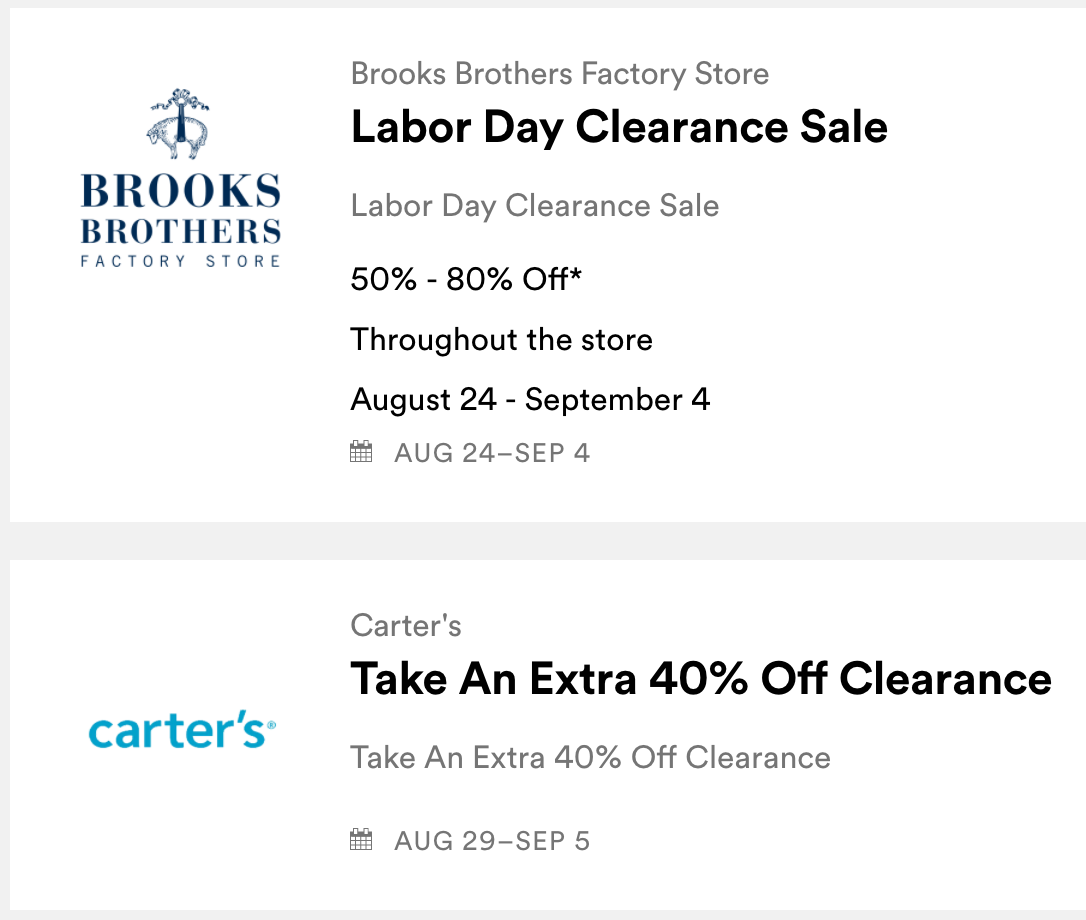
Task: Open the bold Take An Extra 40% Off headline
Action: pos(701,680)
